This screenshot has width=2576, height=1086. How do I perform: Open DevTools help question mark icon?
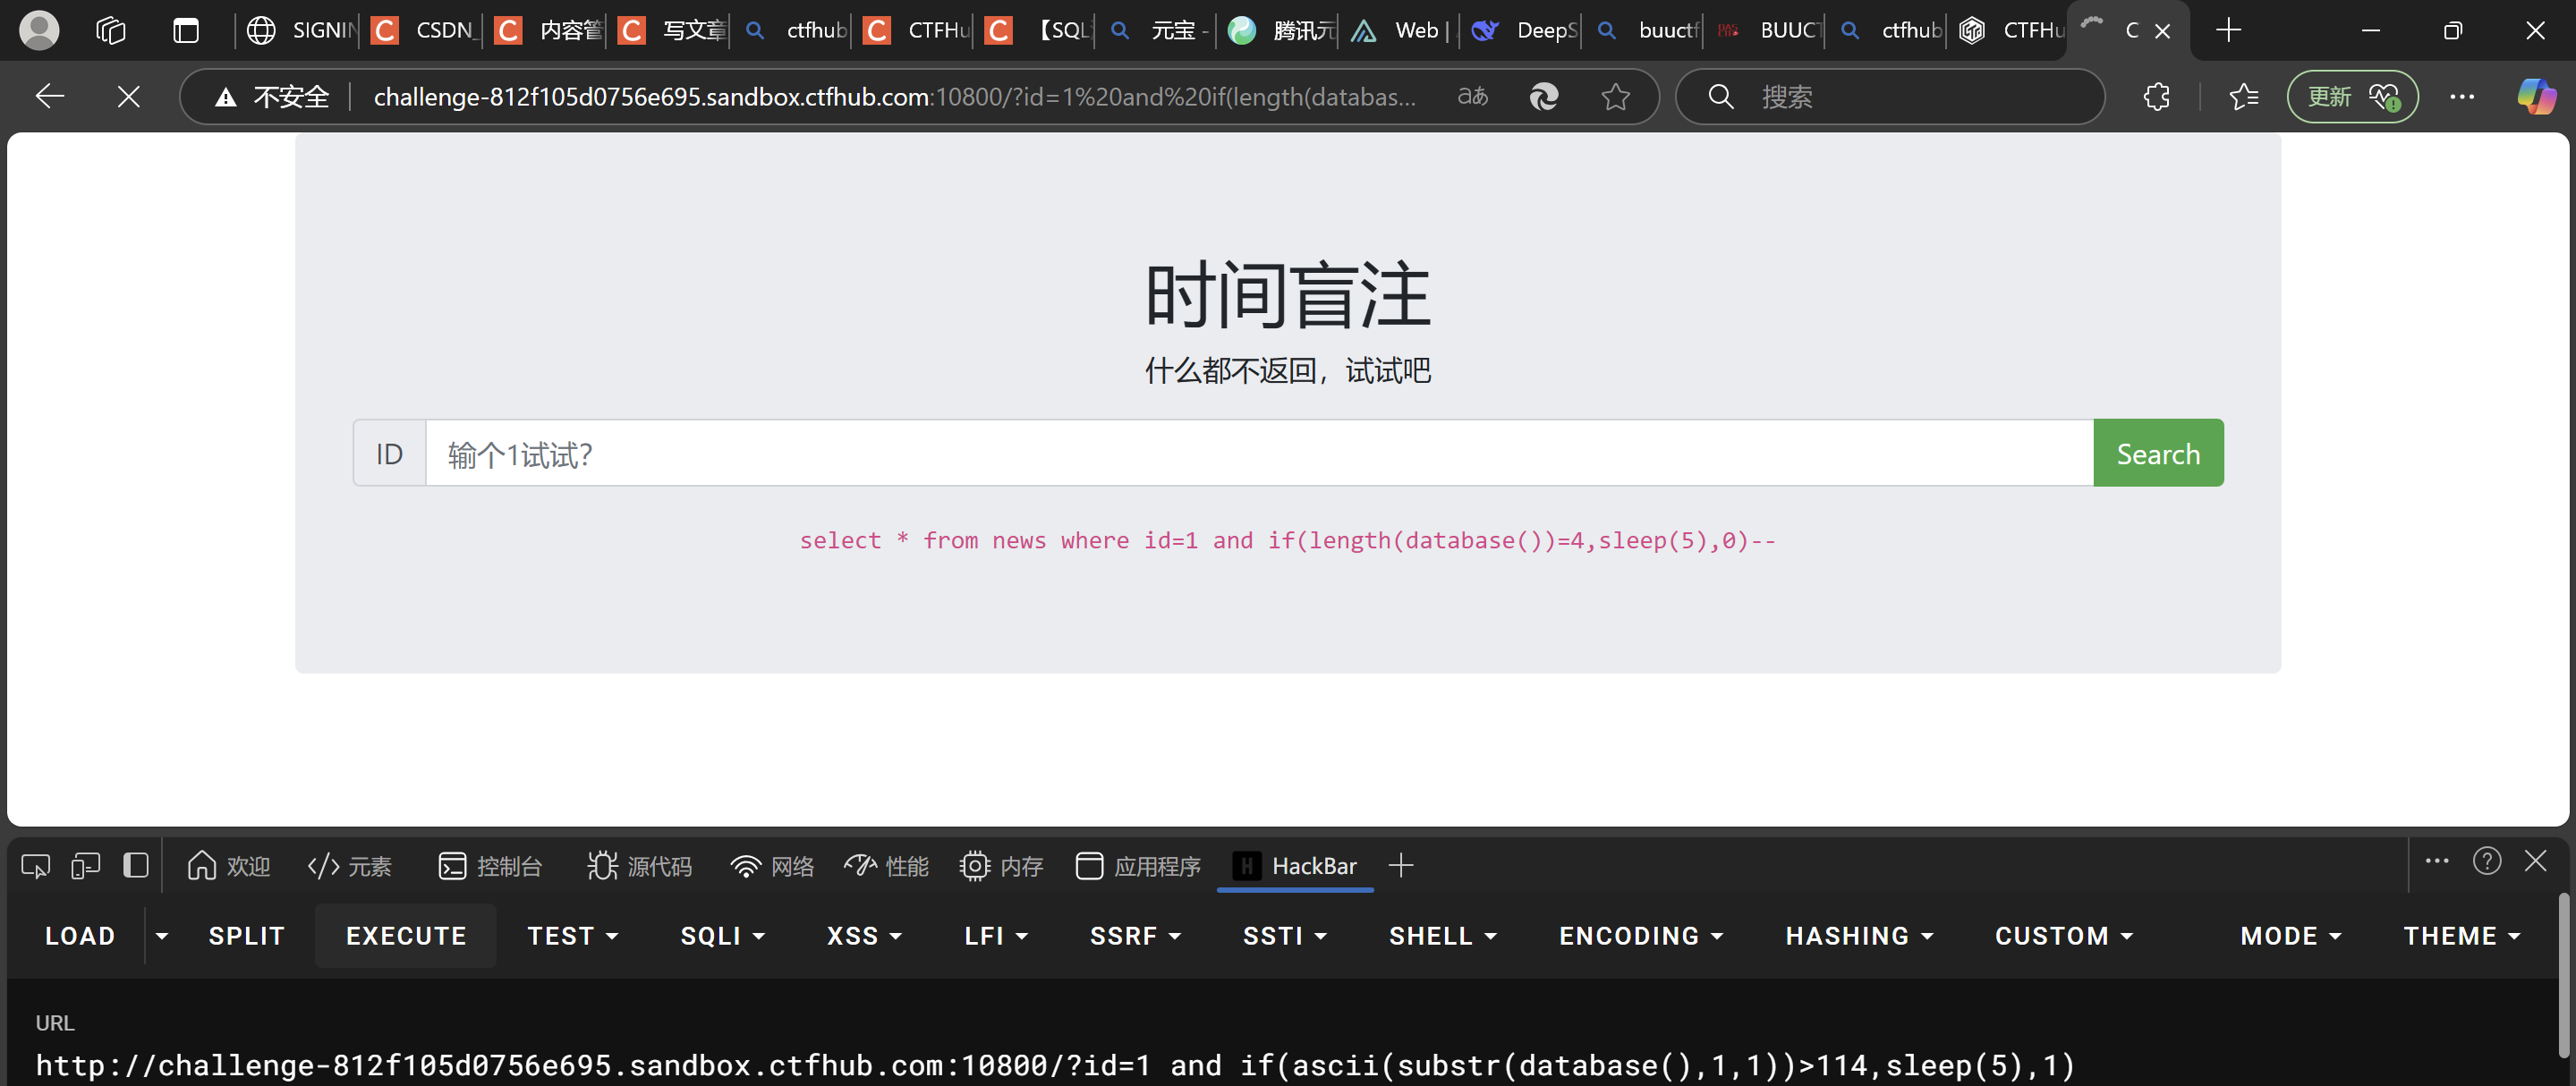[x=2486, y=861]
